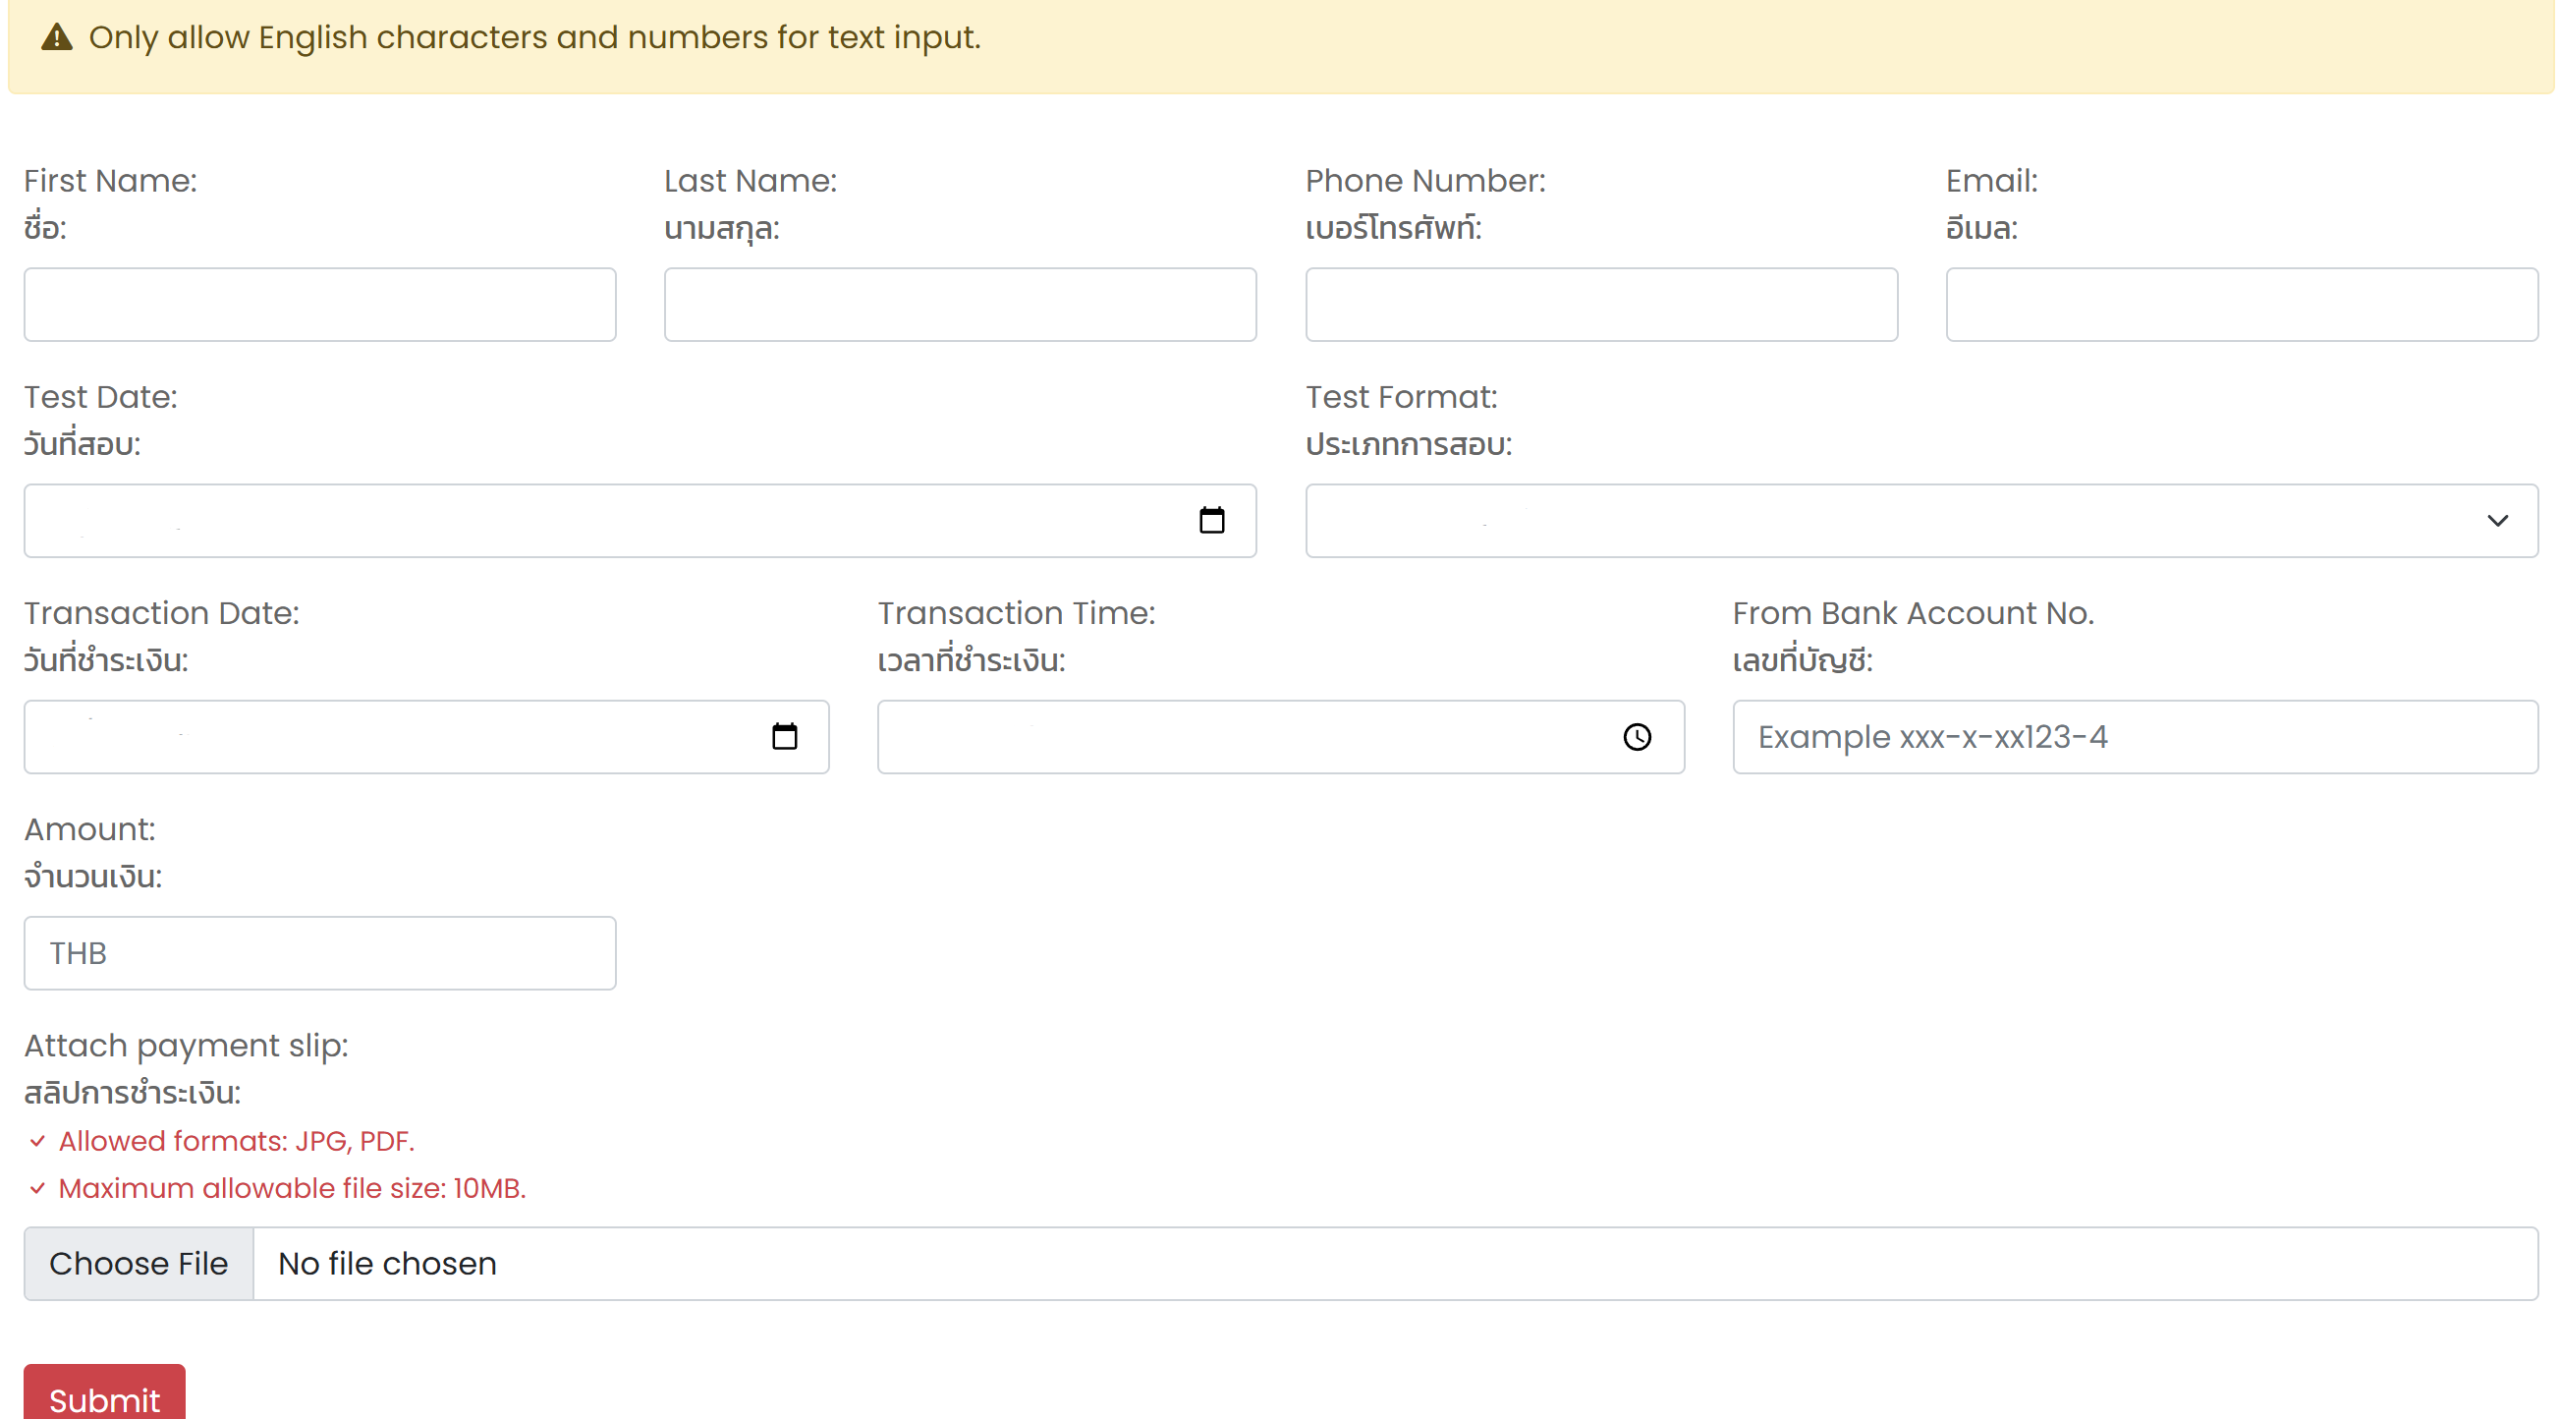Focus the First Name text field
The width and height of the screenshot is (2560, 1419).
point(320,304)
